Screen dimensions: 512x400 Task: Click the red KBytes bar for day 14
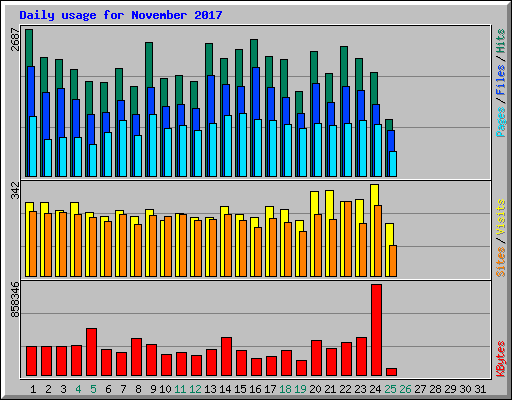[x=227, y=357]
